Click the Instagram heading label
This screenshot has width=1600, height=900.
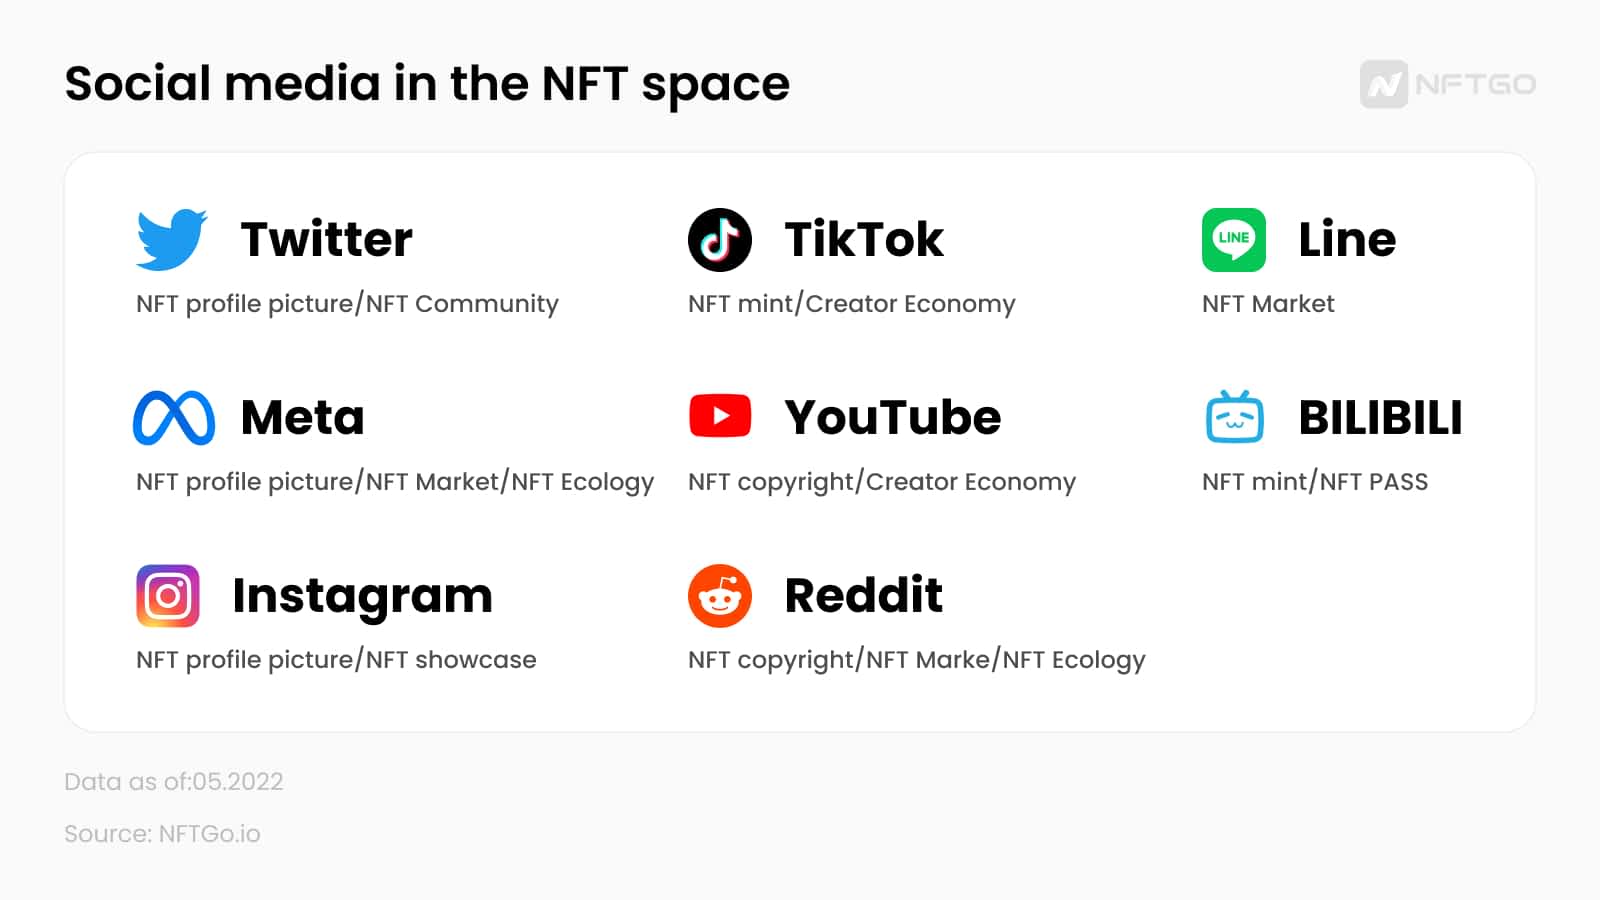[362, 596]
